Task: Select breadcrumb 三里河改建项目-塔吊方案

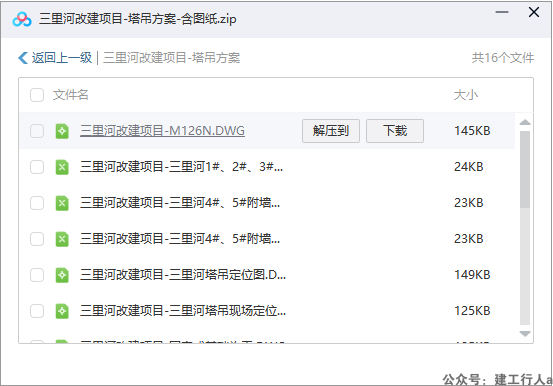Action: point(171,58)
